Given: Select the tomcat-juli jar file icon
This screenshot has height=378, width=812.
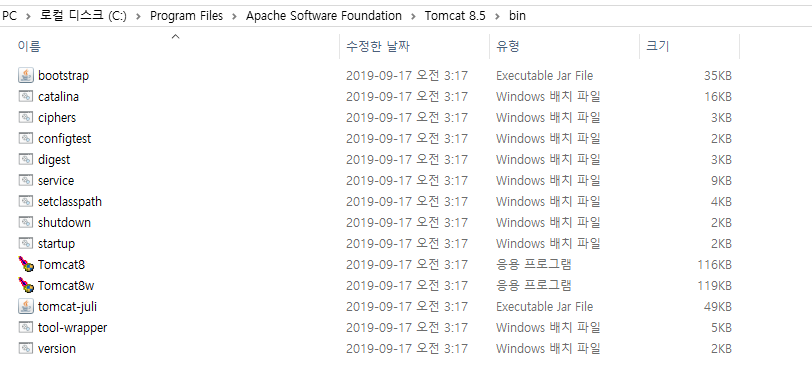Looking at the screenshot, I should pyautogui.click(x=26, y=307).
